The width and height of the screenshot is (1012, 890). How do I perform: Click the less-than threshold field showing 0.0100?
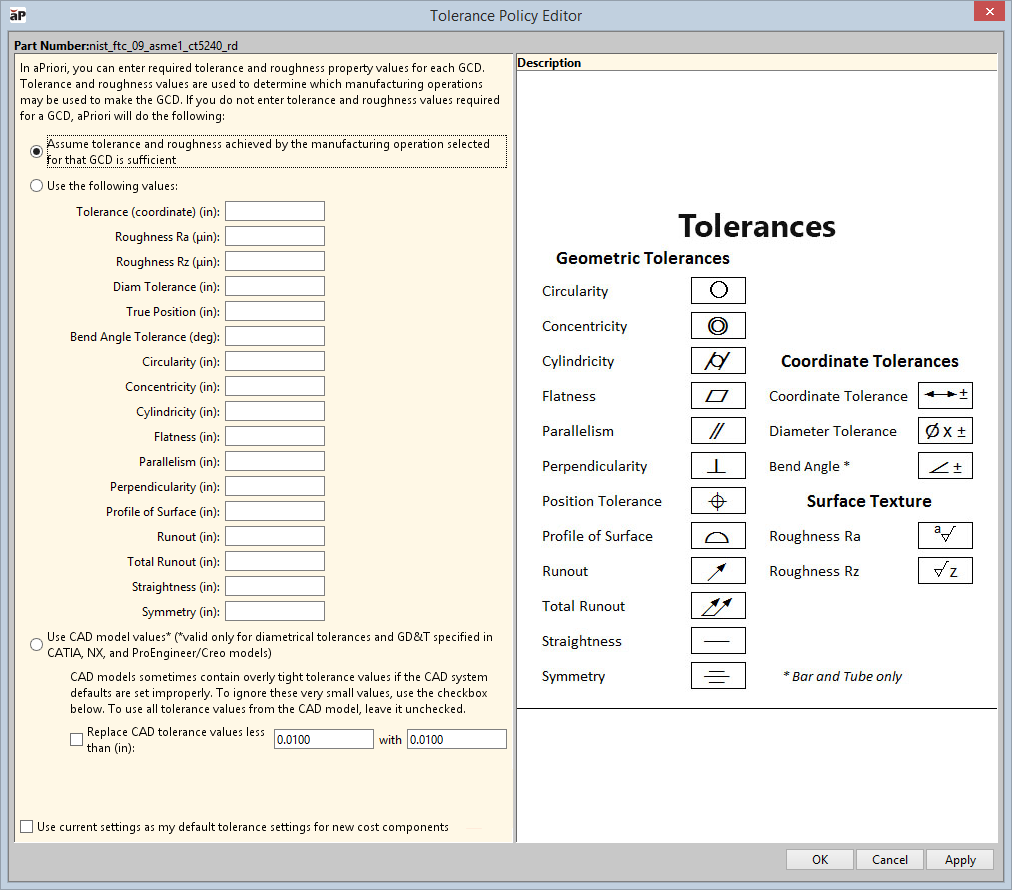pyautogui.click(x=323, y=740)
